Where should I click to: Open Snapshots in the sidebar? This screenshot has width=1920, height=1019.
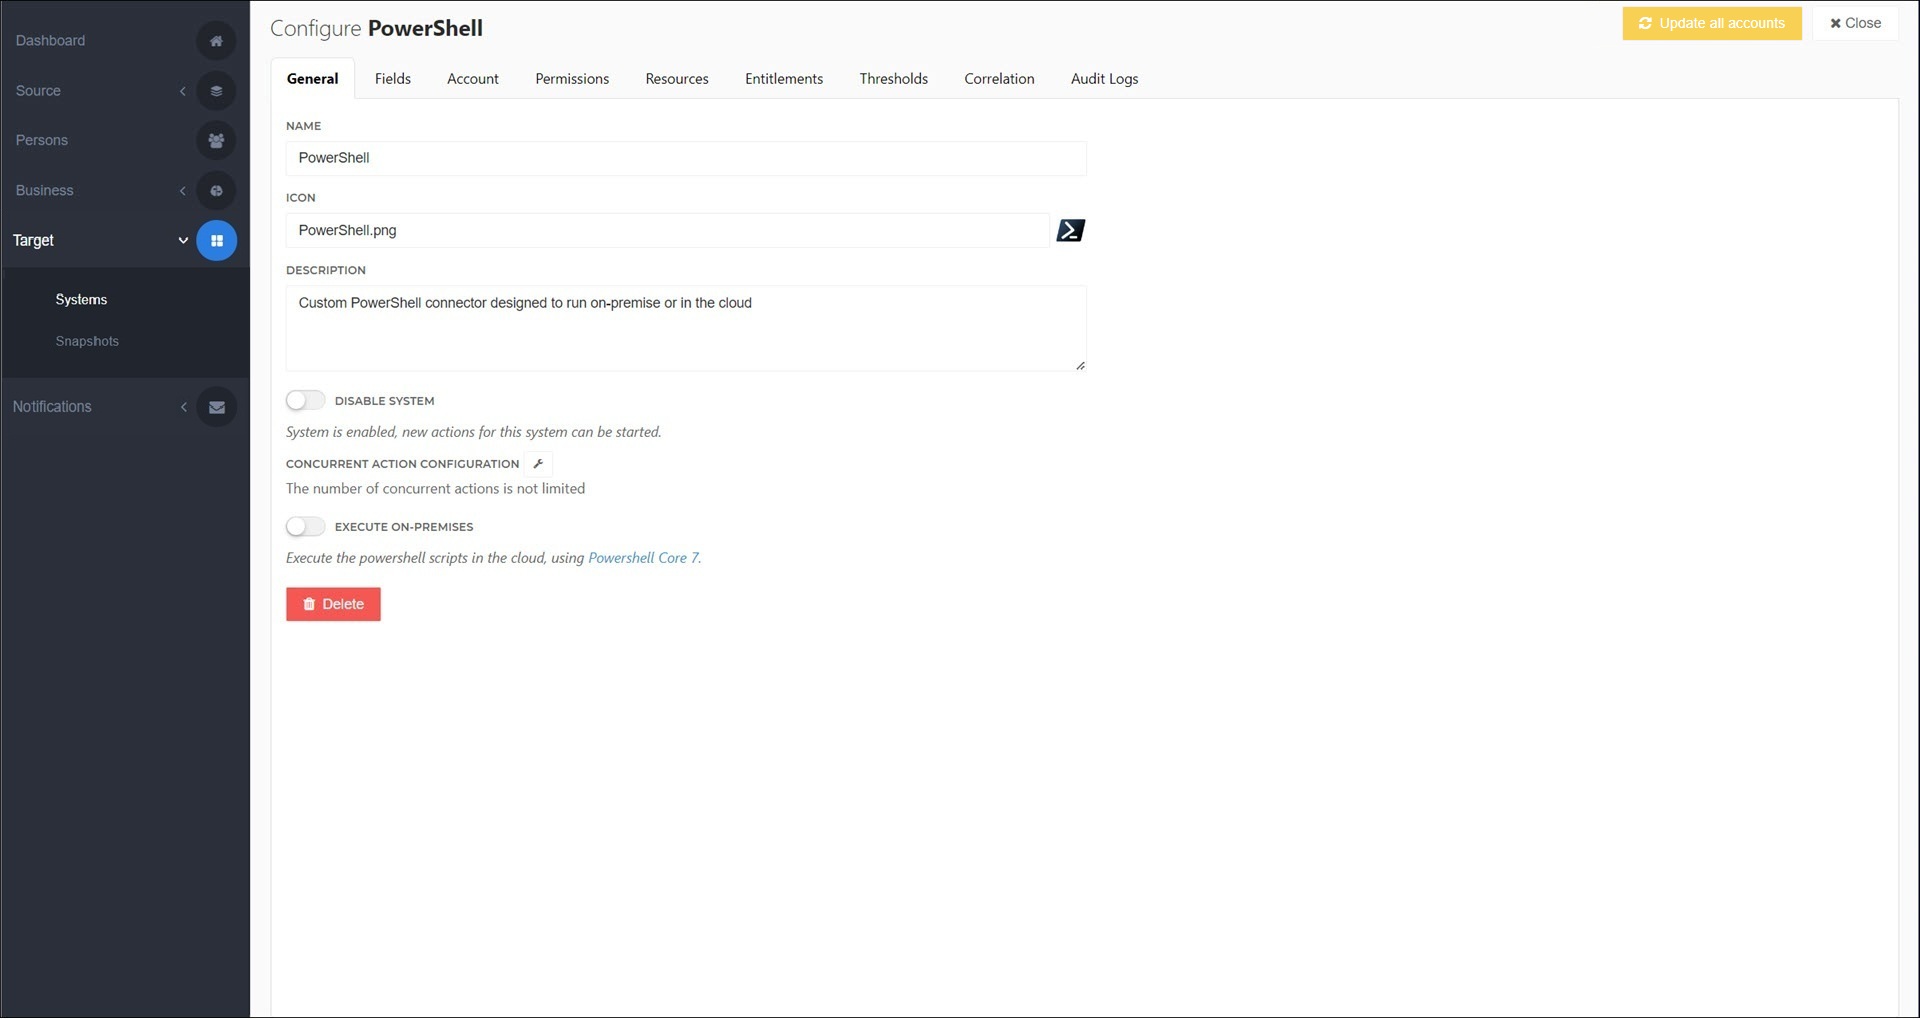(x=87, y=342)
